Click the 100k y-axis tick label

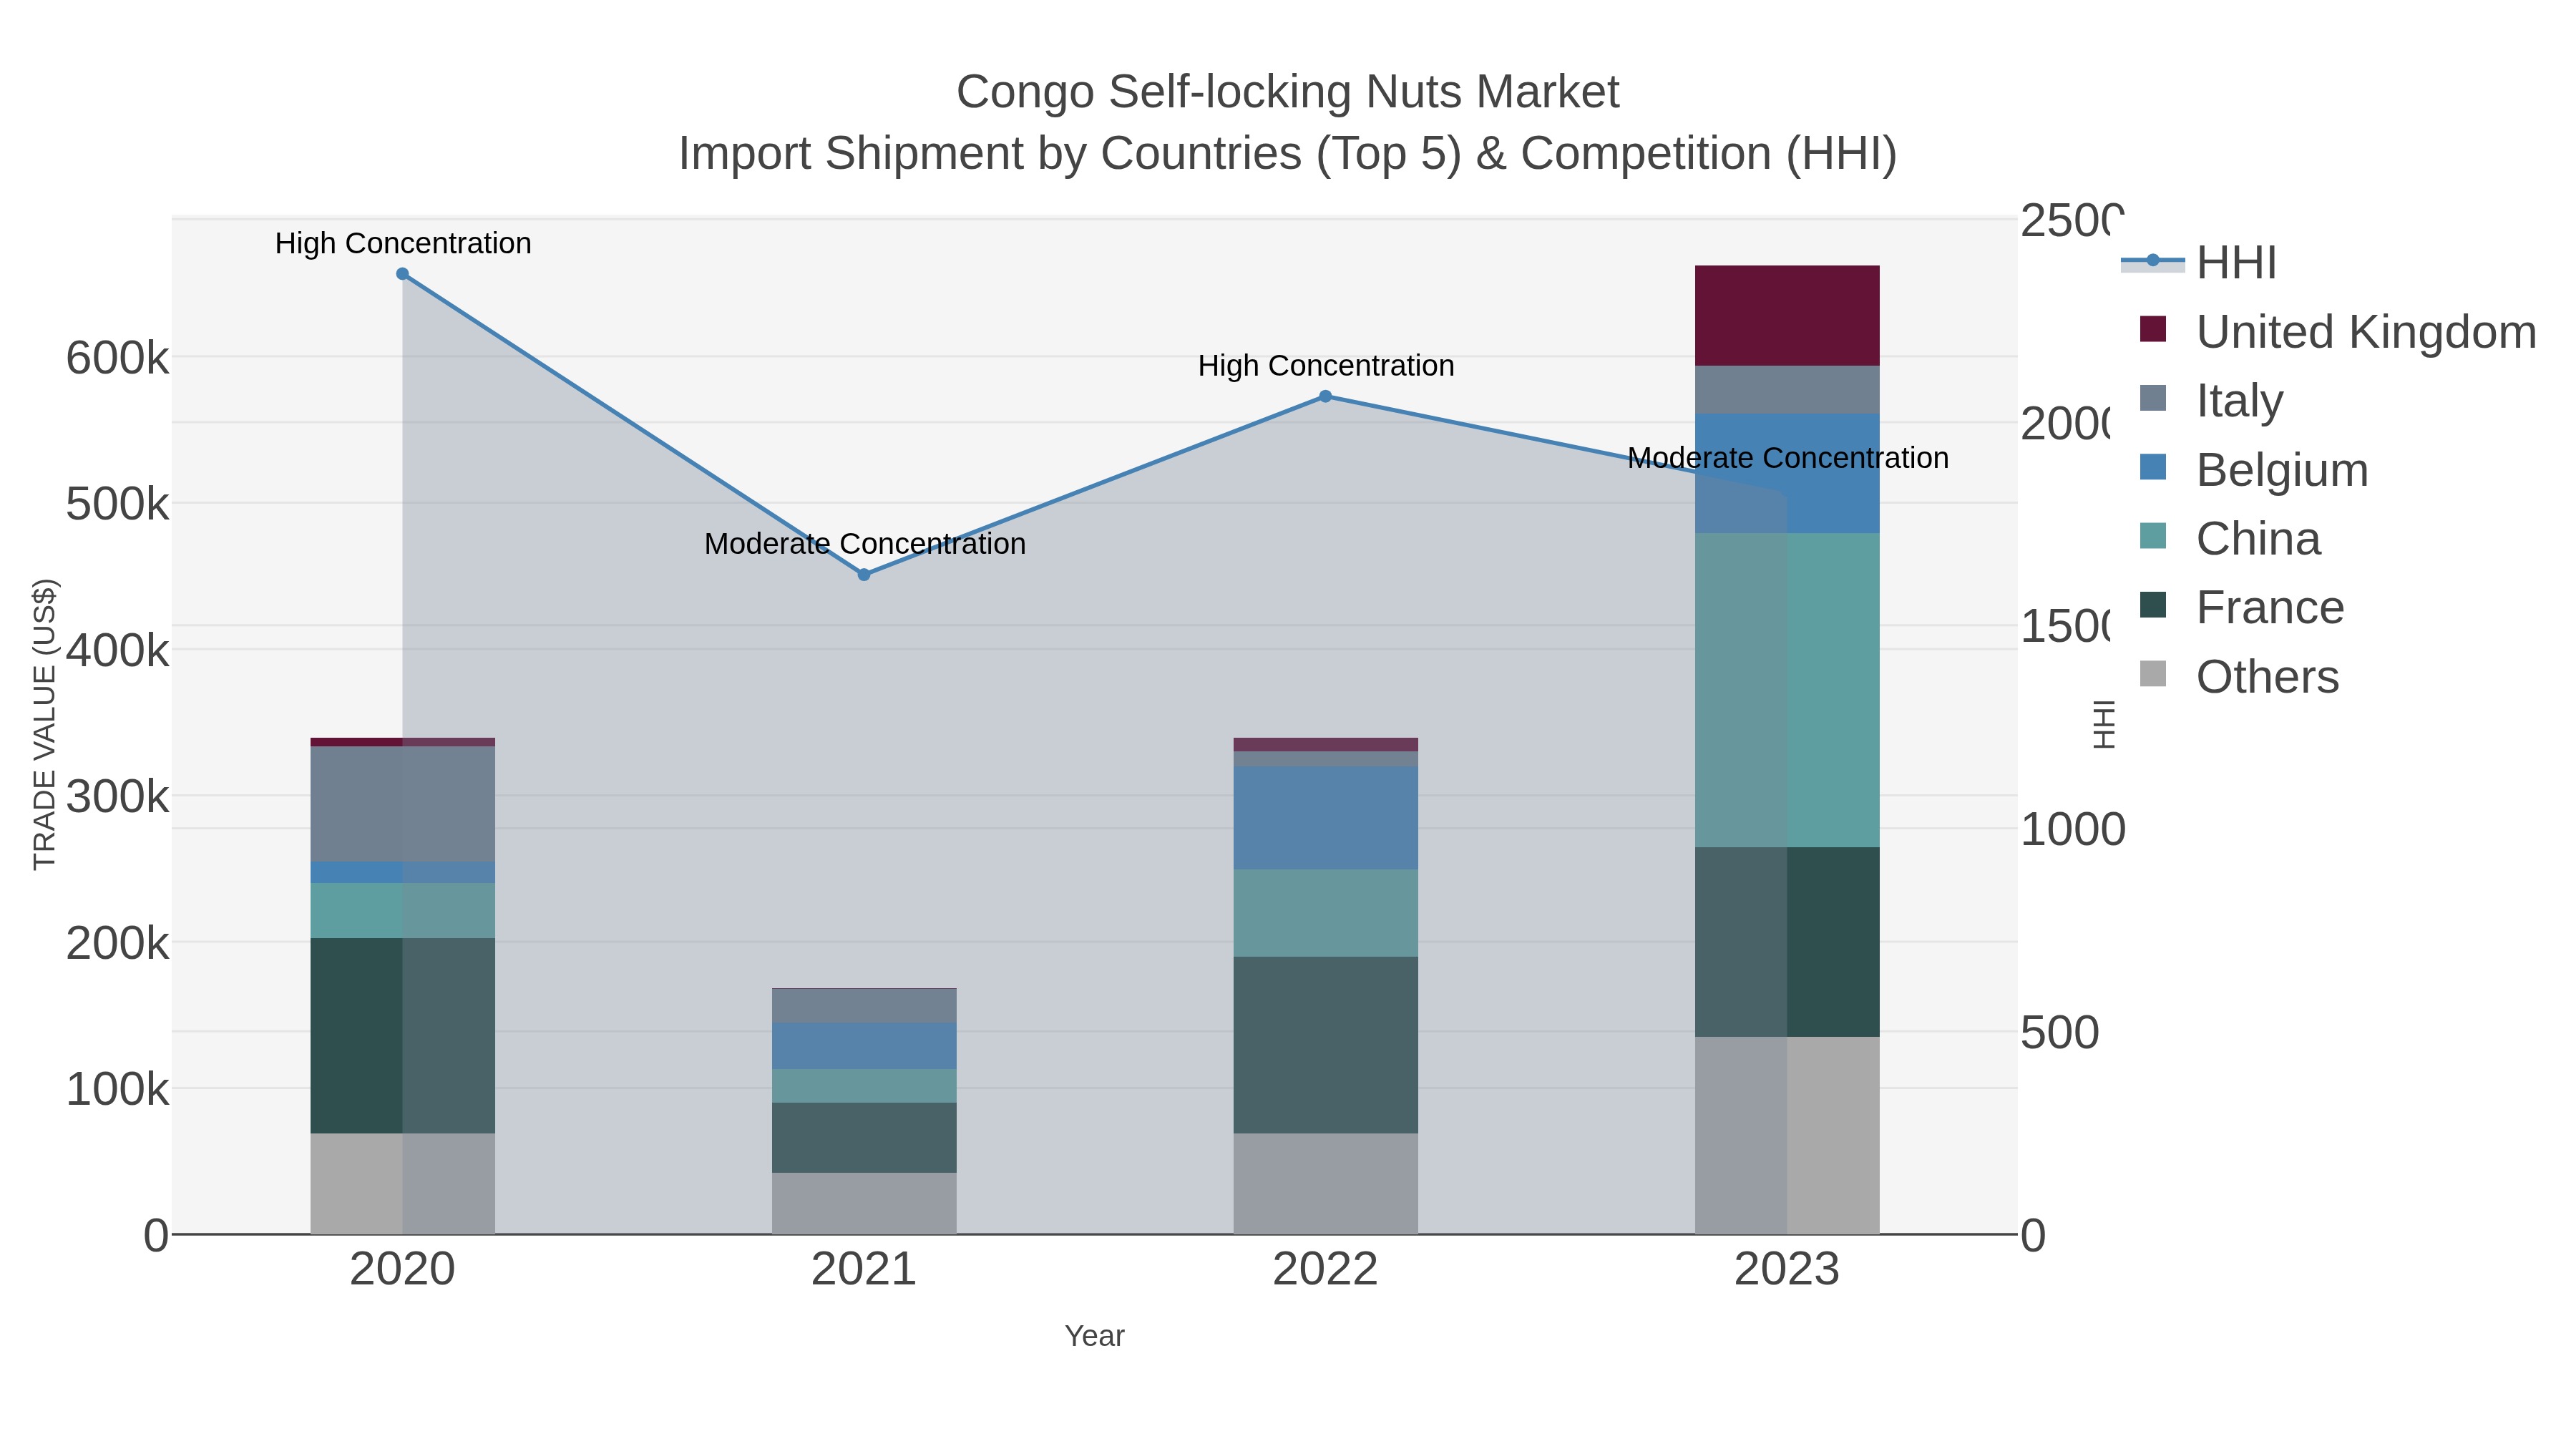117,1089
